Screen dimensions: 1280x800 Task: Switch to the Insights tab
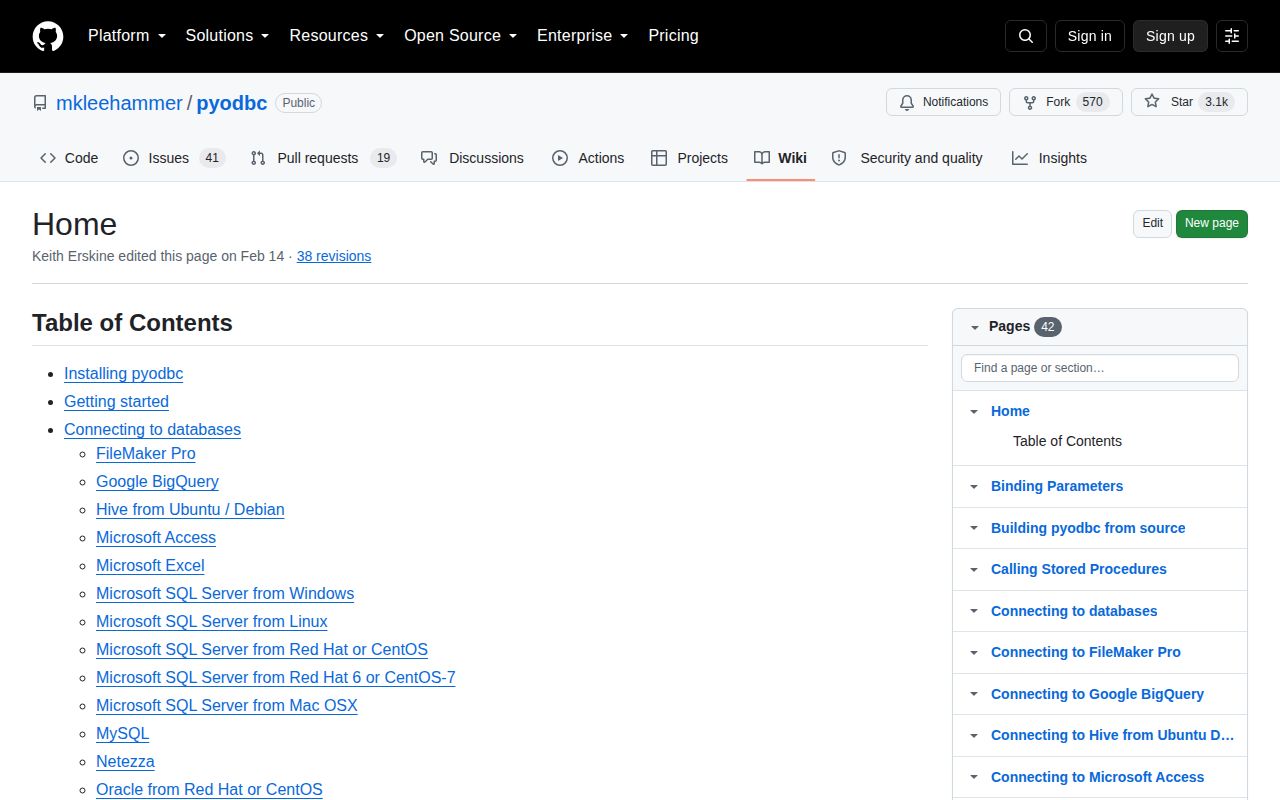(x=1049, y=158)
